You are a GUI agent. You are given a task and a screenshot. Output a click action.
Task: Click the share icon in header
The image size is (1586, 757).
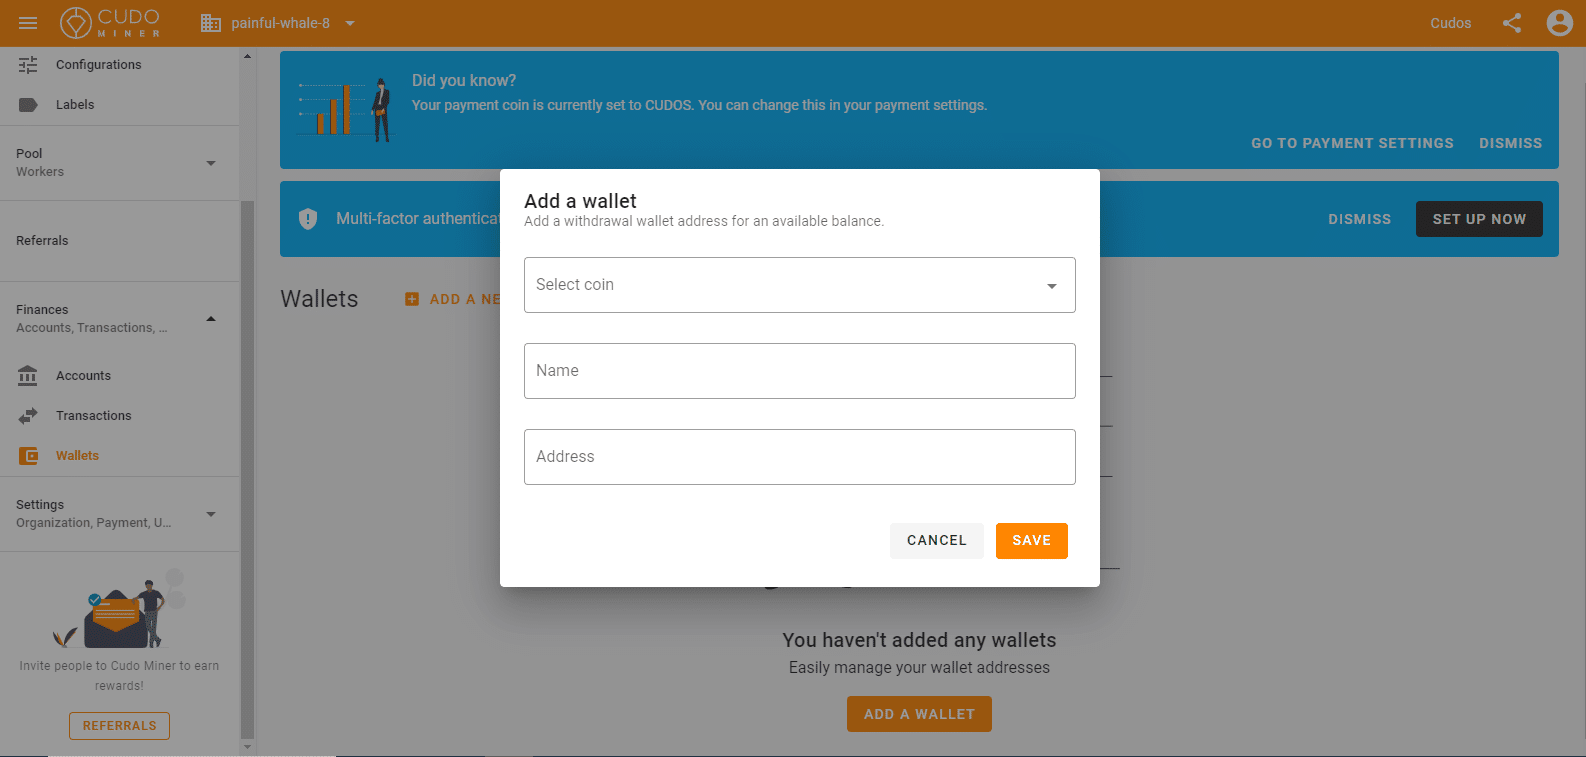[1512, 23]
